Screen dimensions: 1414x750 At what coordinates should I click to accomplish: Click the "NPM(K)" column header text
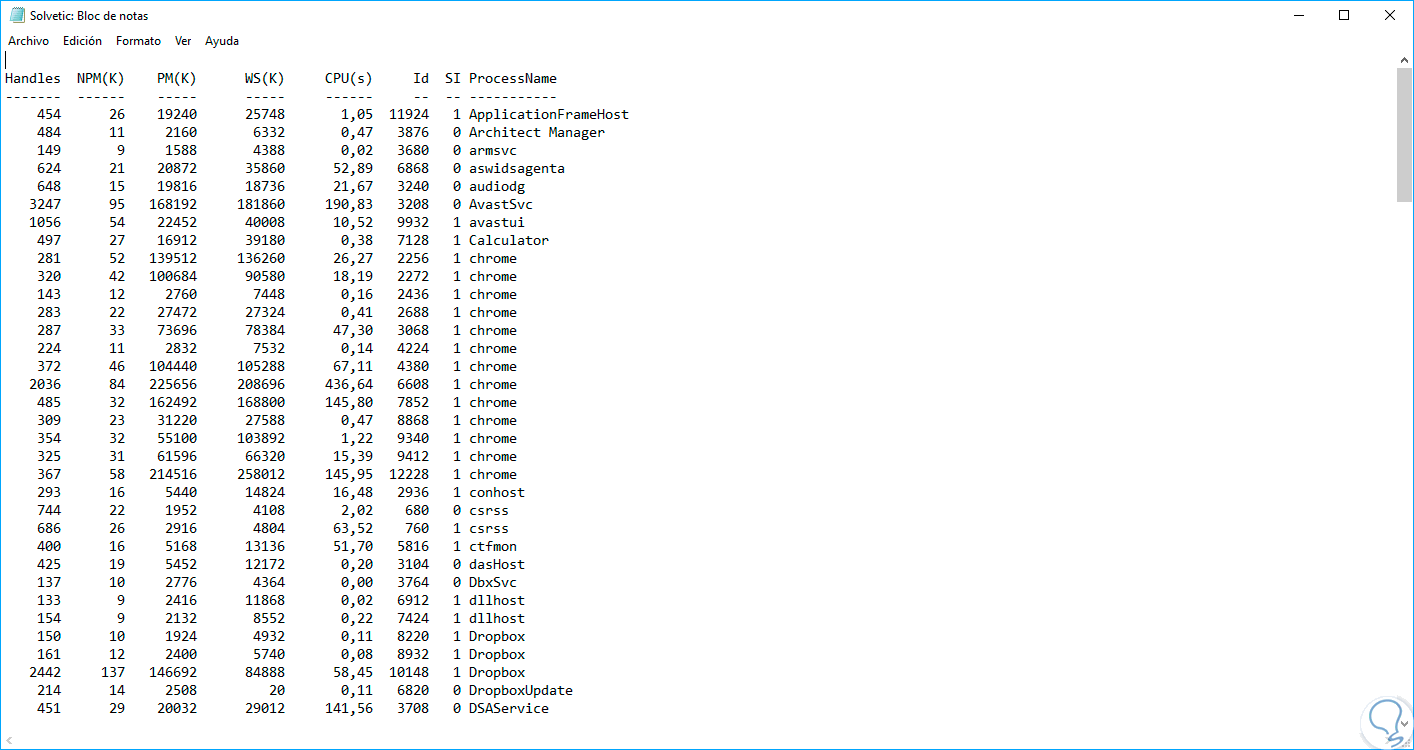101,78
